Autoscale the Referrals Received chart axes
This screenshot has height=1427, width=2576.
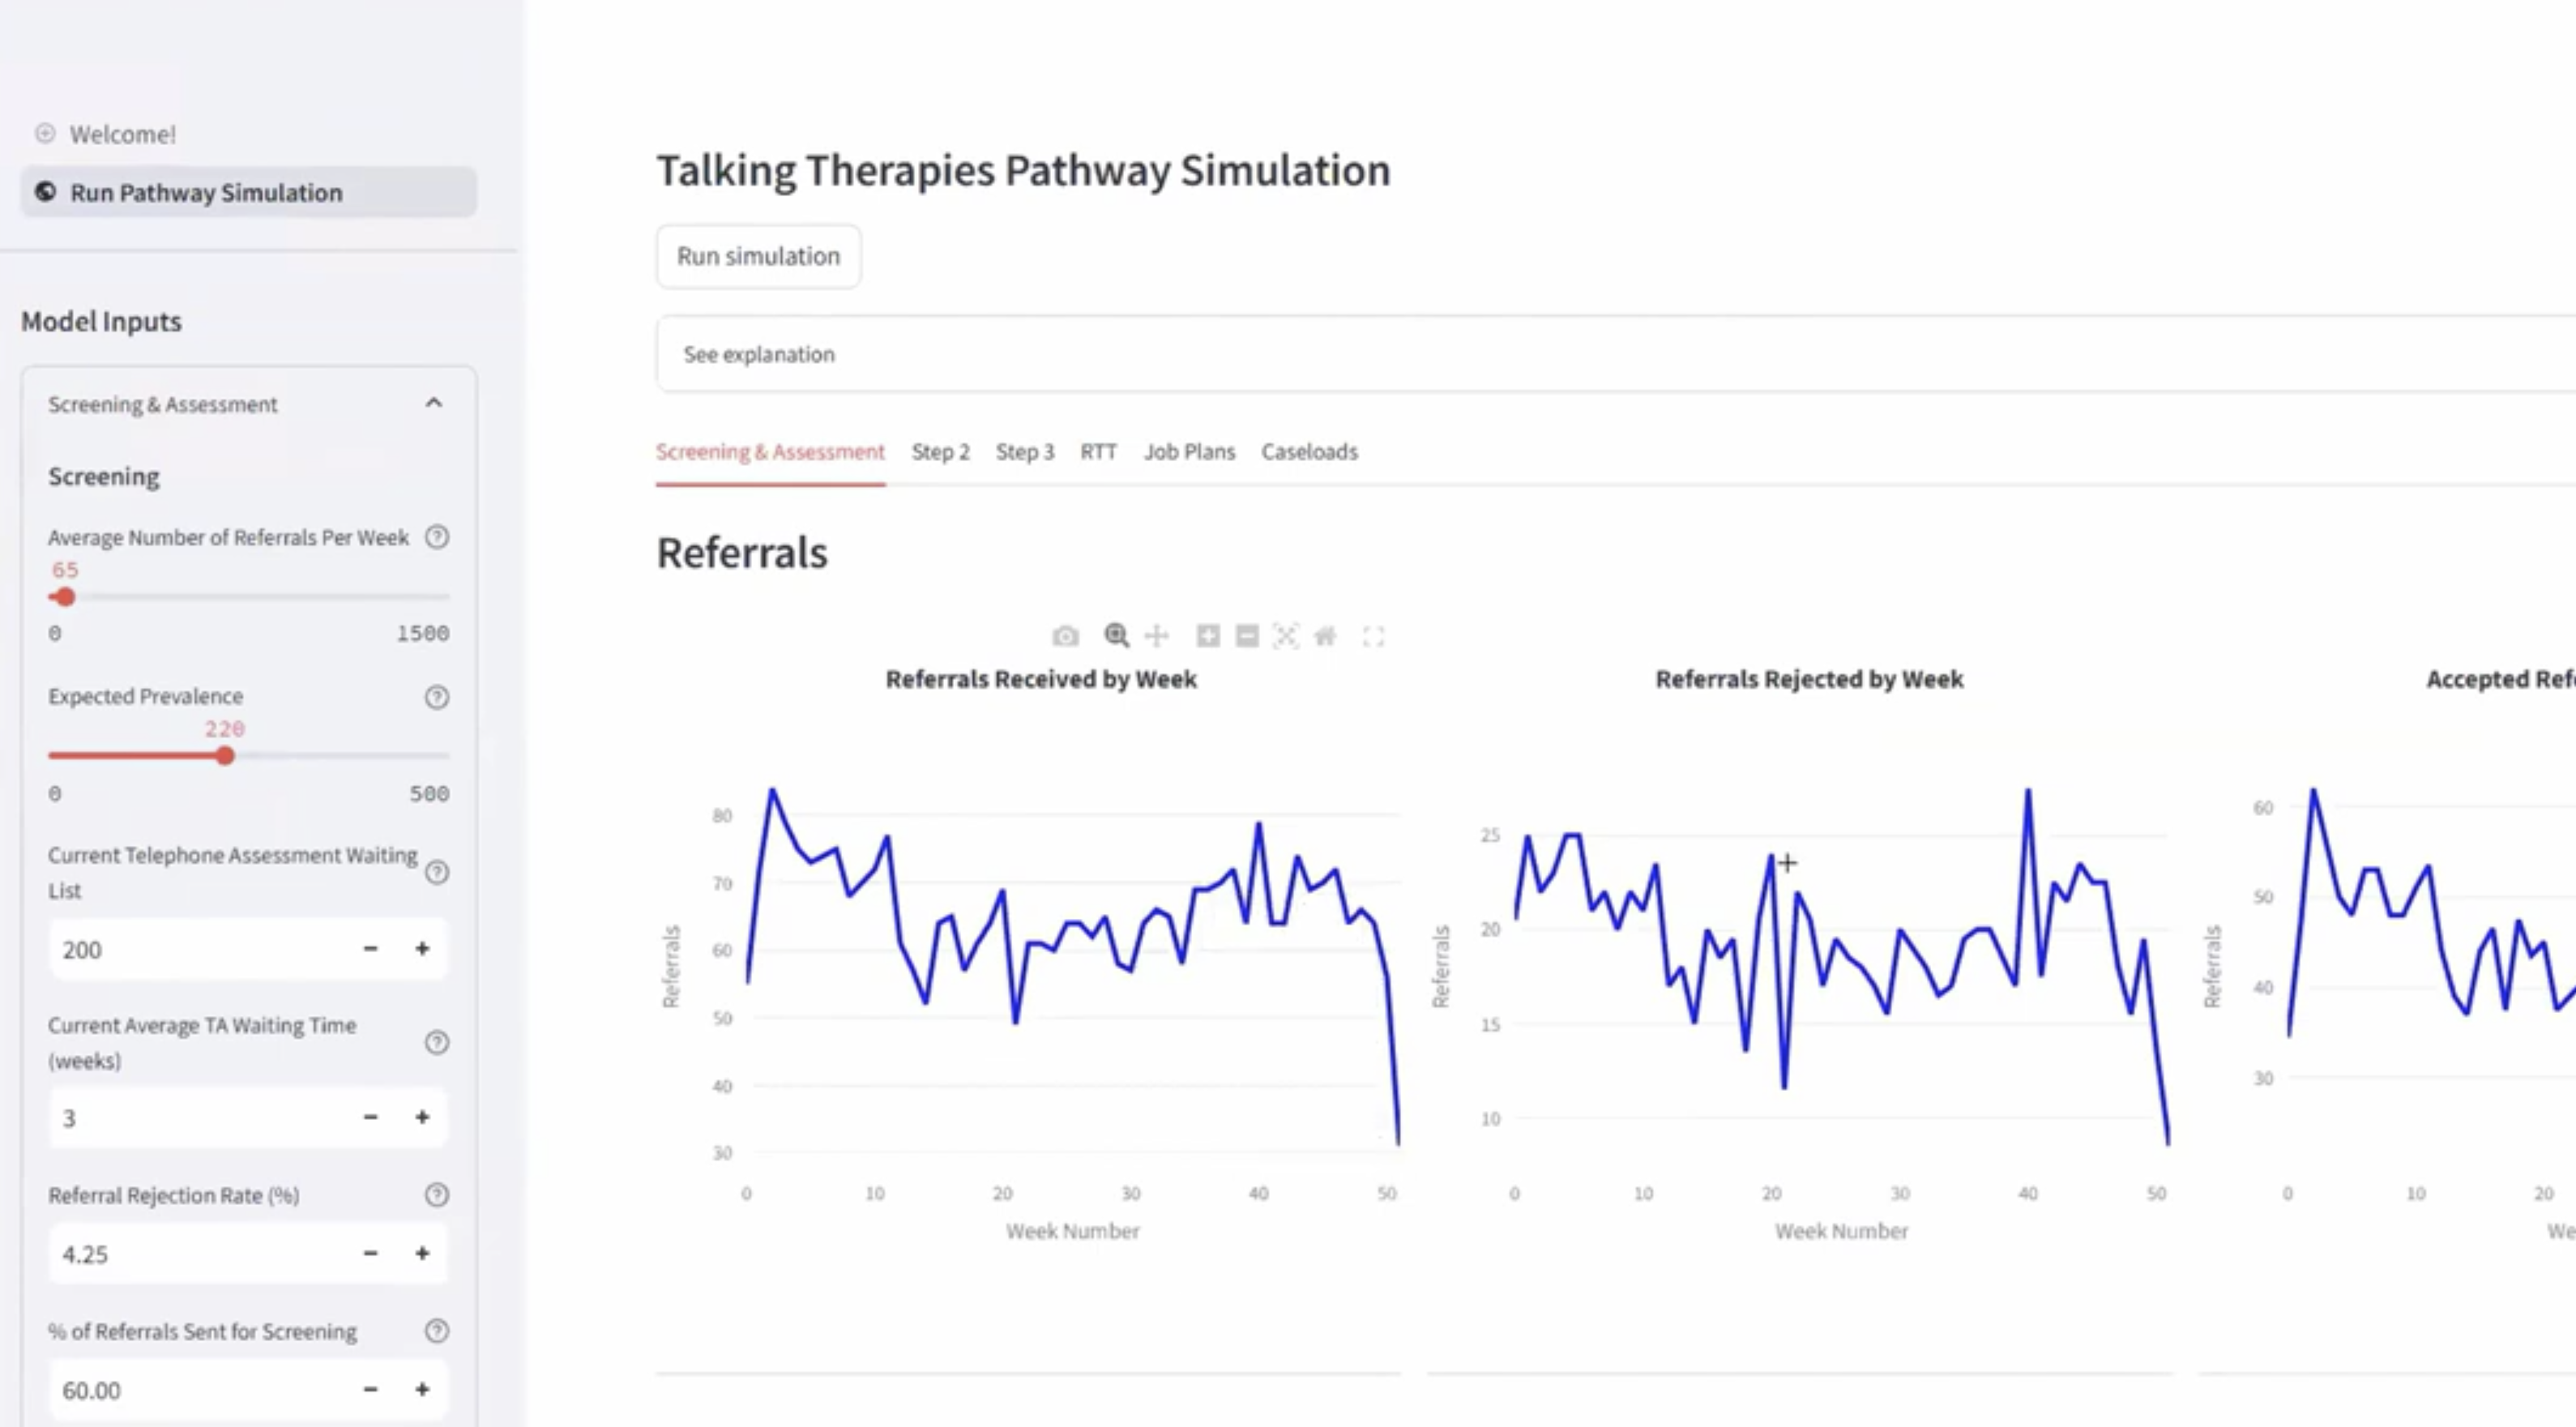(1286, 636)
